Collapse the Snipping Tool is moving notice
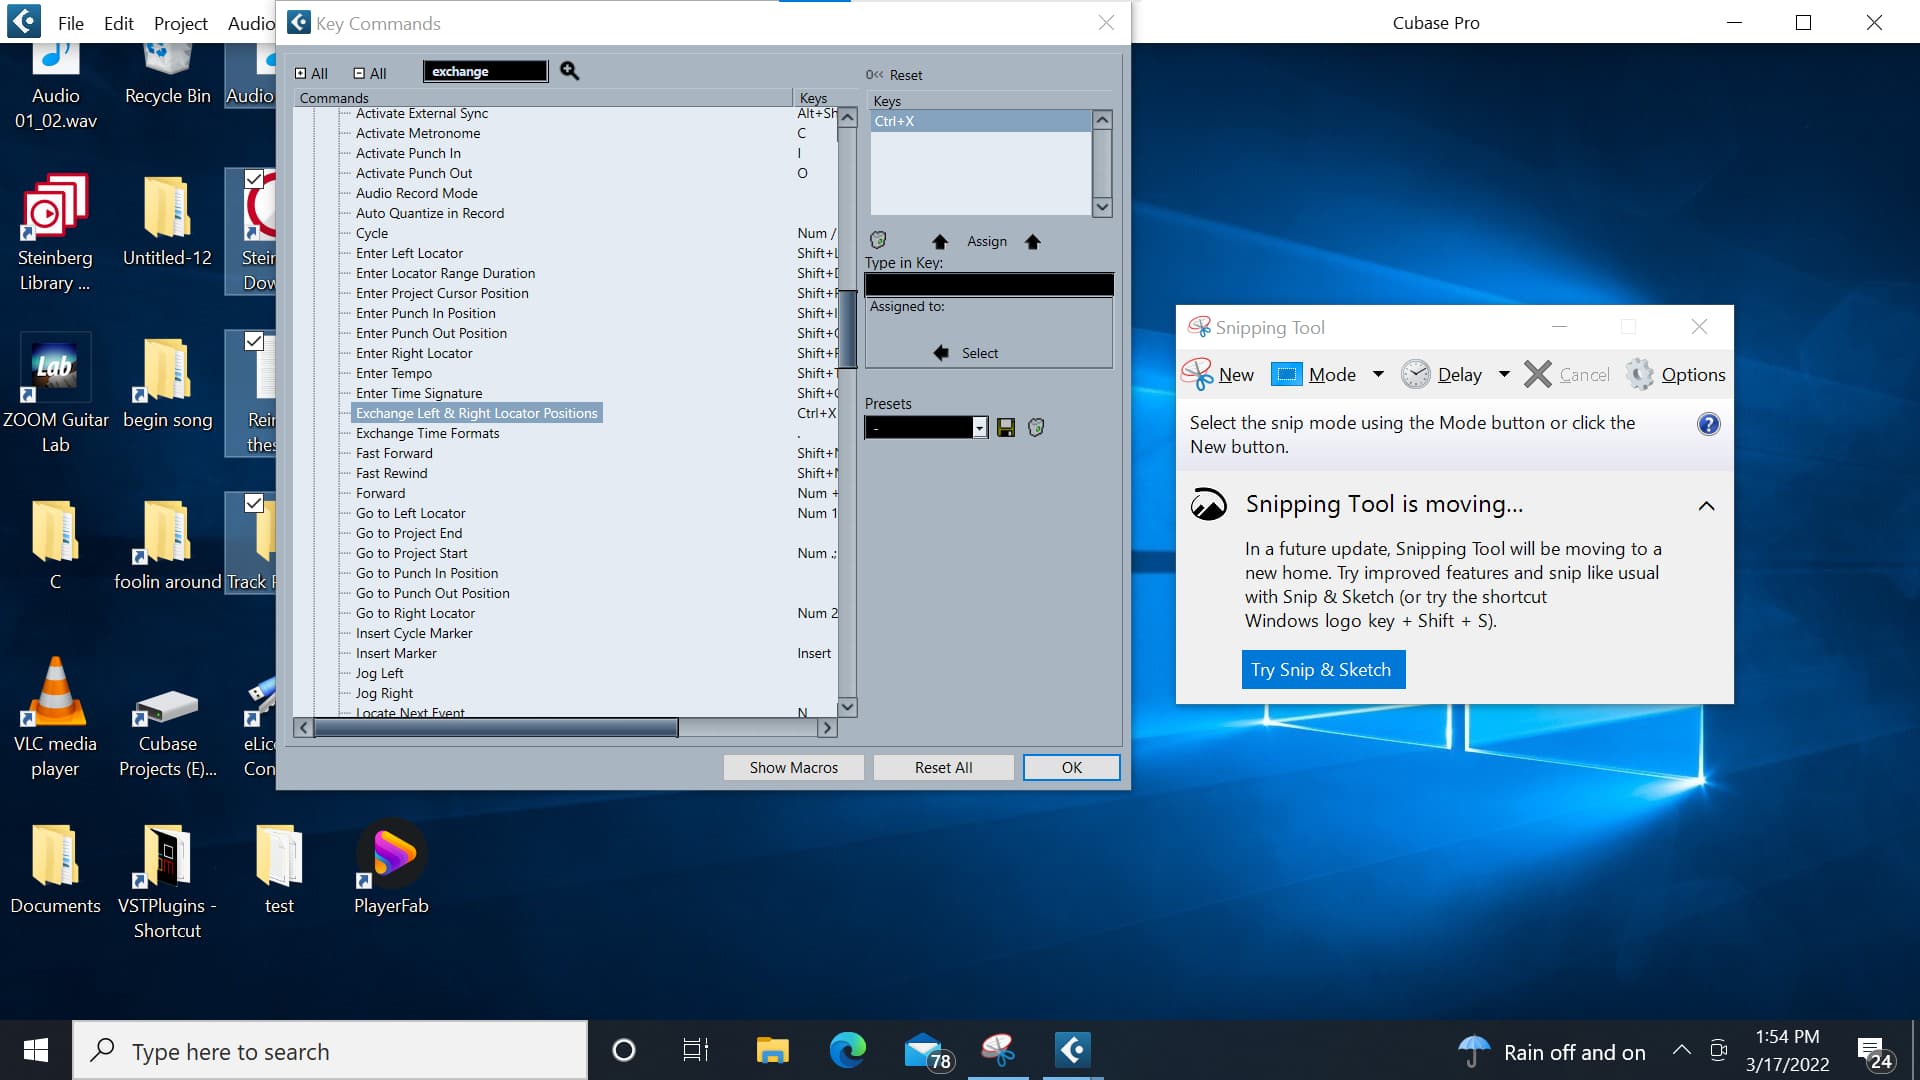Image resolution: width=1920 pixels, height=1080 pixels. click(x=1706, y=506)
